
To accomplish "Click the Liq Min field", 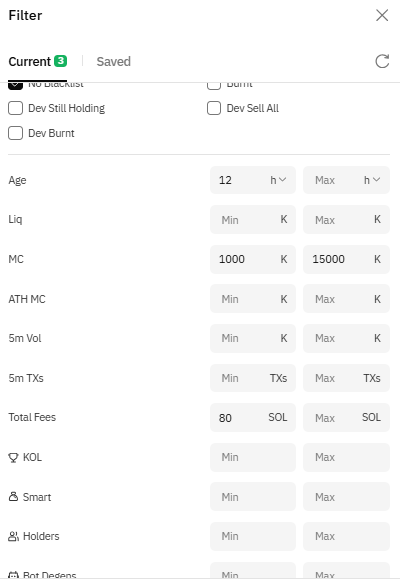I will tap(253, 219).
